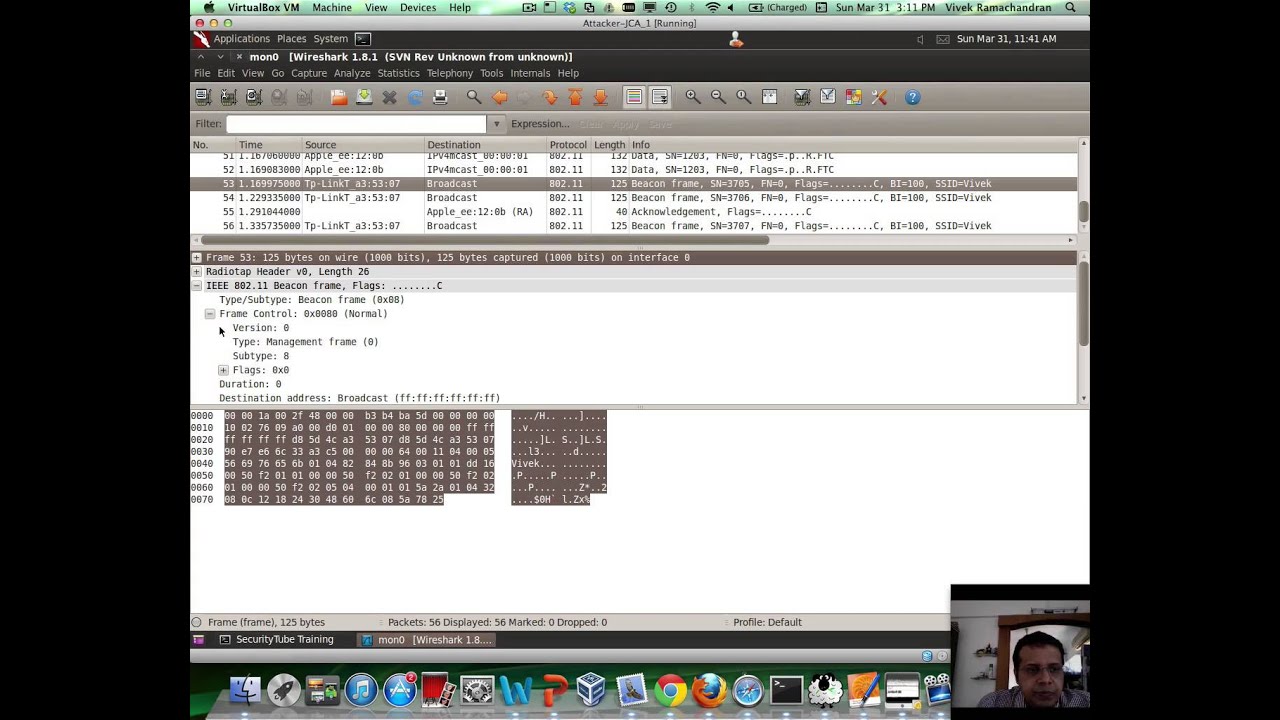Viewport: 1280px width, 720px height.
Task: Reload the capture file icon
Action: [x=415, y=97]
